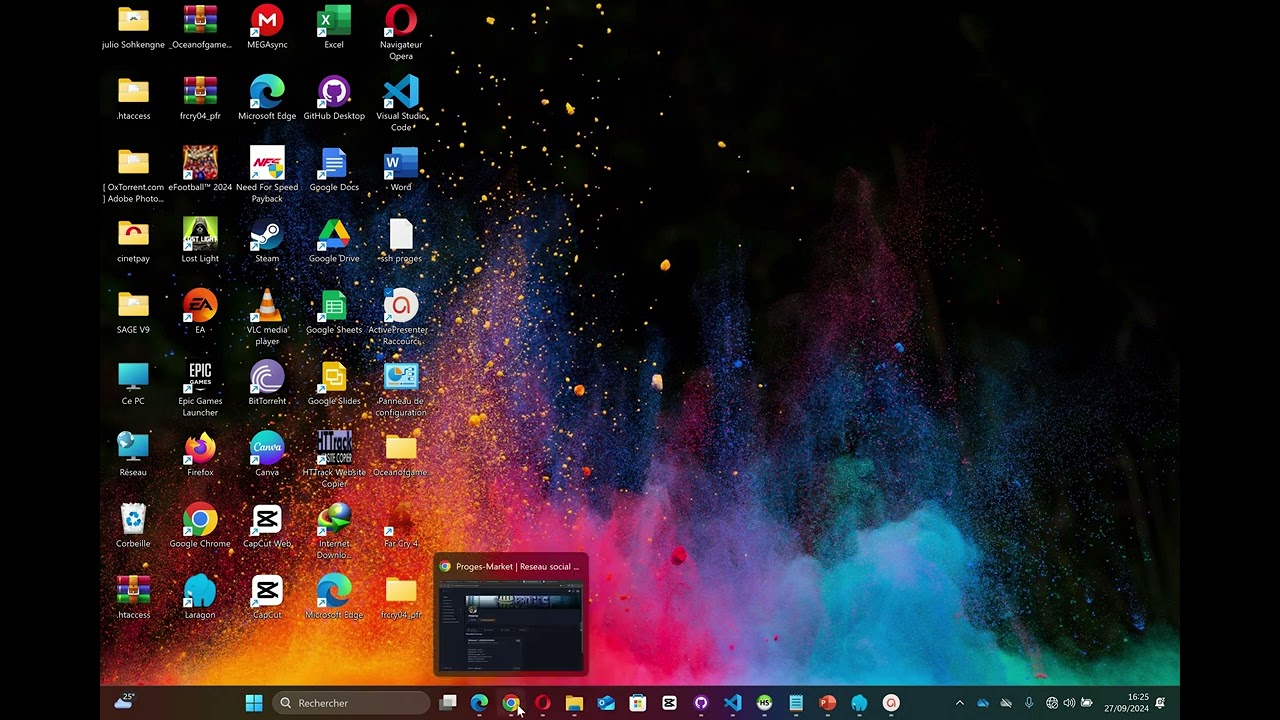Select the eFootball 2024 desktop icon
This screenshot has width=1280, height=720.
(200, 169)
